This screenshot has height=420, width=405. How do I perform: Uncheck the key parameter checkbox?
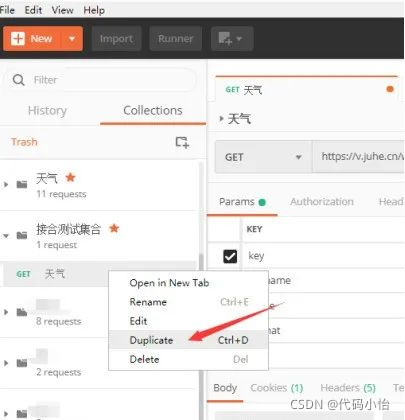point(230,256)
